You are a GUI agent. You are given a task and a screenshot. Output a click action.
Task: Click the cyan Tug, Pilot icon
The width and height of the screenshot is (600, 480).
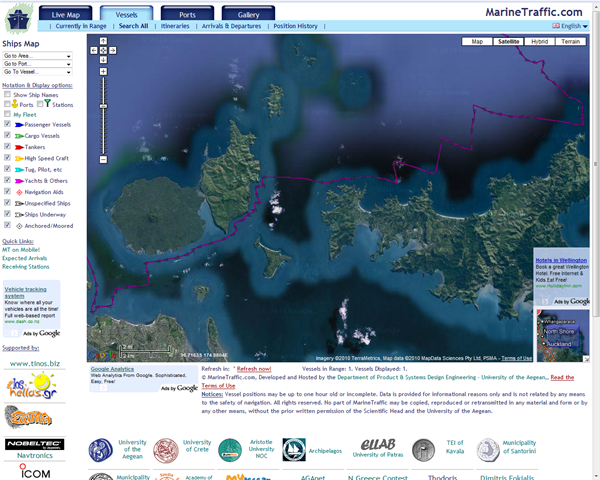pos(19,170)
